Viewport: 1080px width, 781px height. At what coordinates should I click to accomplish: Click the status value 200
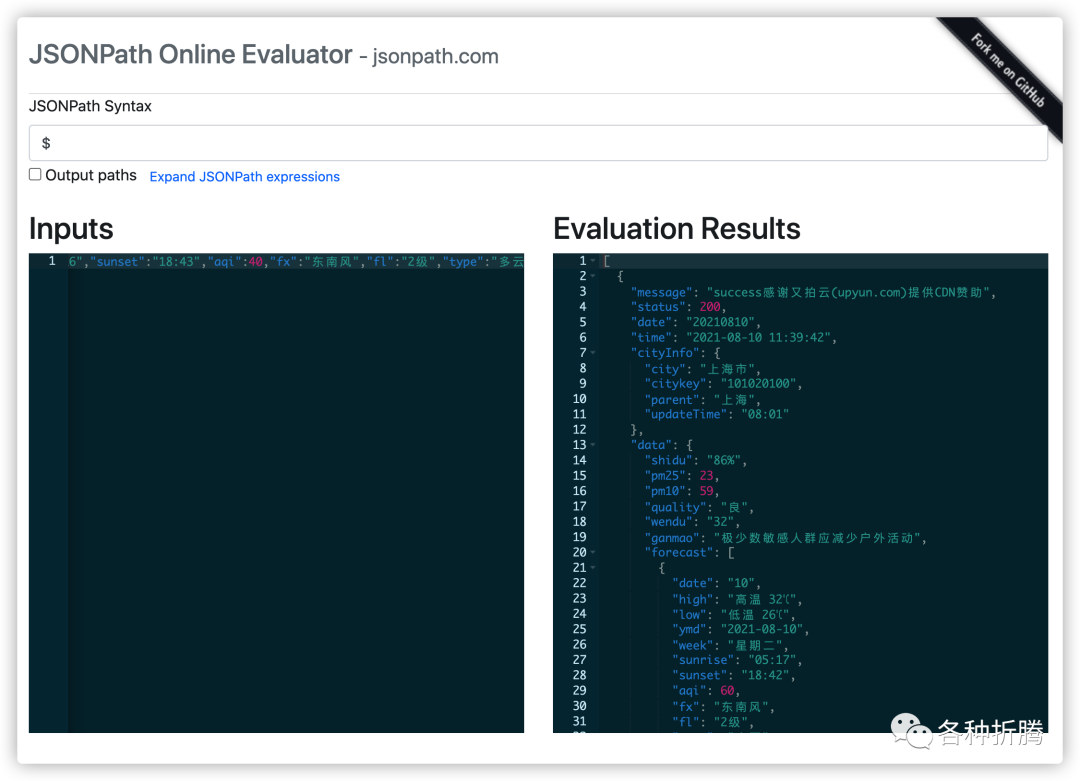point(709,307)
